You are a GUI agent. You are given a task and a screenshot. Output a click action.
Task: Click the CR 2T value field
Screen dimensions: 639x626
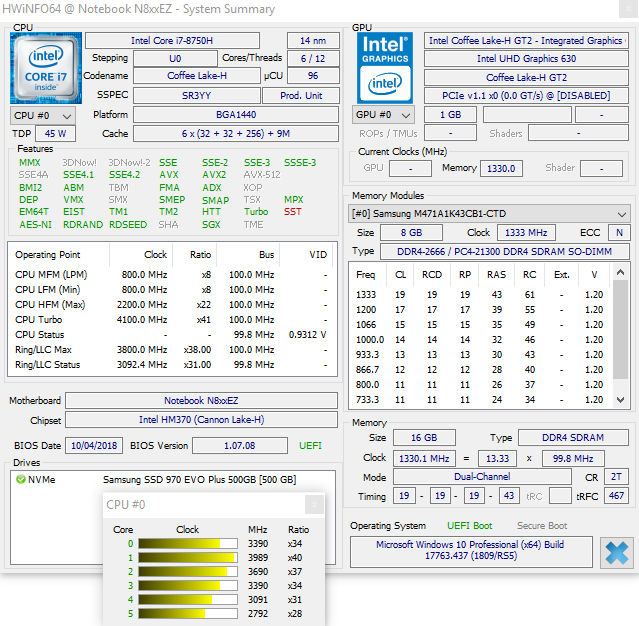coord(616,477)
